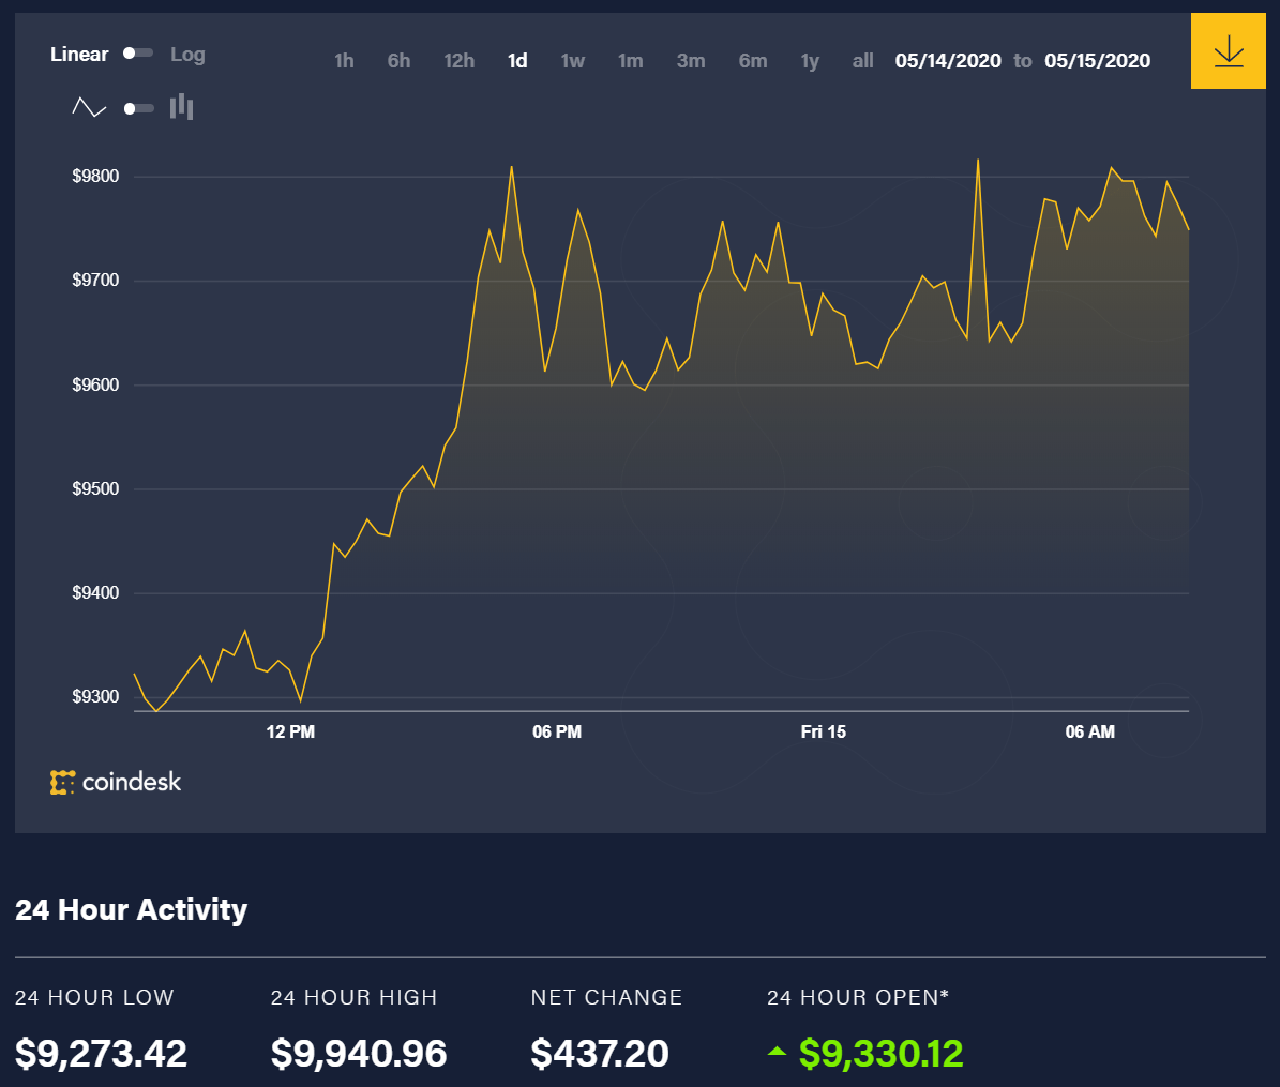Switch to the 6m time range
The height and width of the screenshot is (1087, 1280).
[x=753, y=61]
